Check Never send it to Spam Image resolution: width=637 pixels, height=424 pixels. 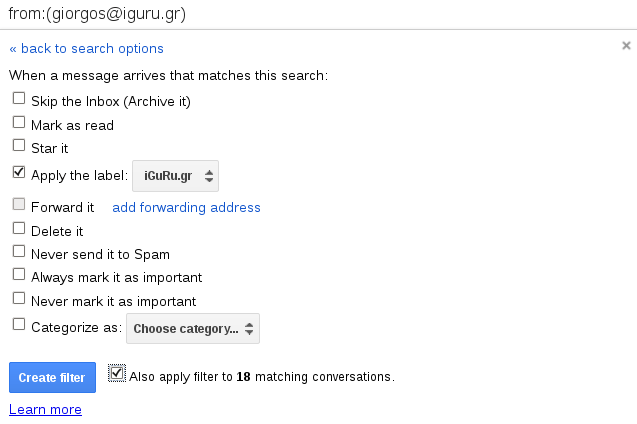[x=19, y=252]
